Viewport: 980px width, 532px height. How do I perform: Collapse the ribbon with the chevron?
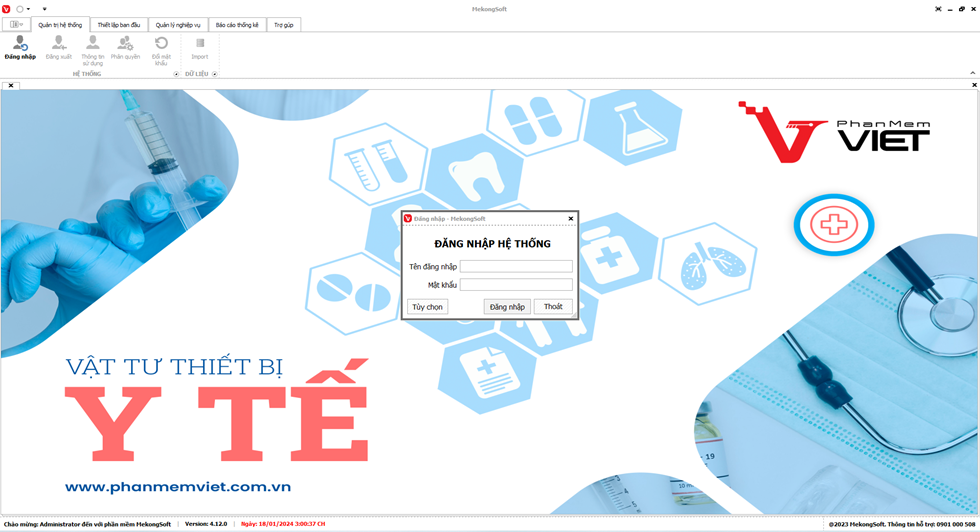point(972,73)
